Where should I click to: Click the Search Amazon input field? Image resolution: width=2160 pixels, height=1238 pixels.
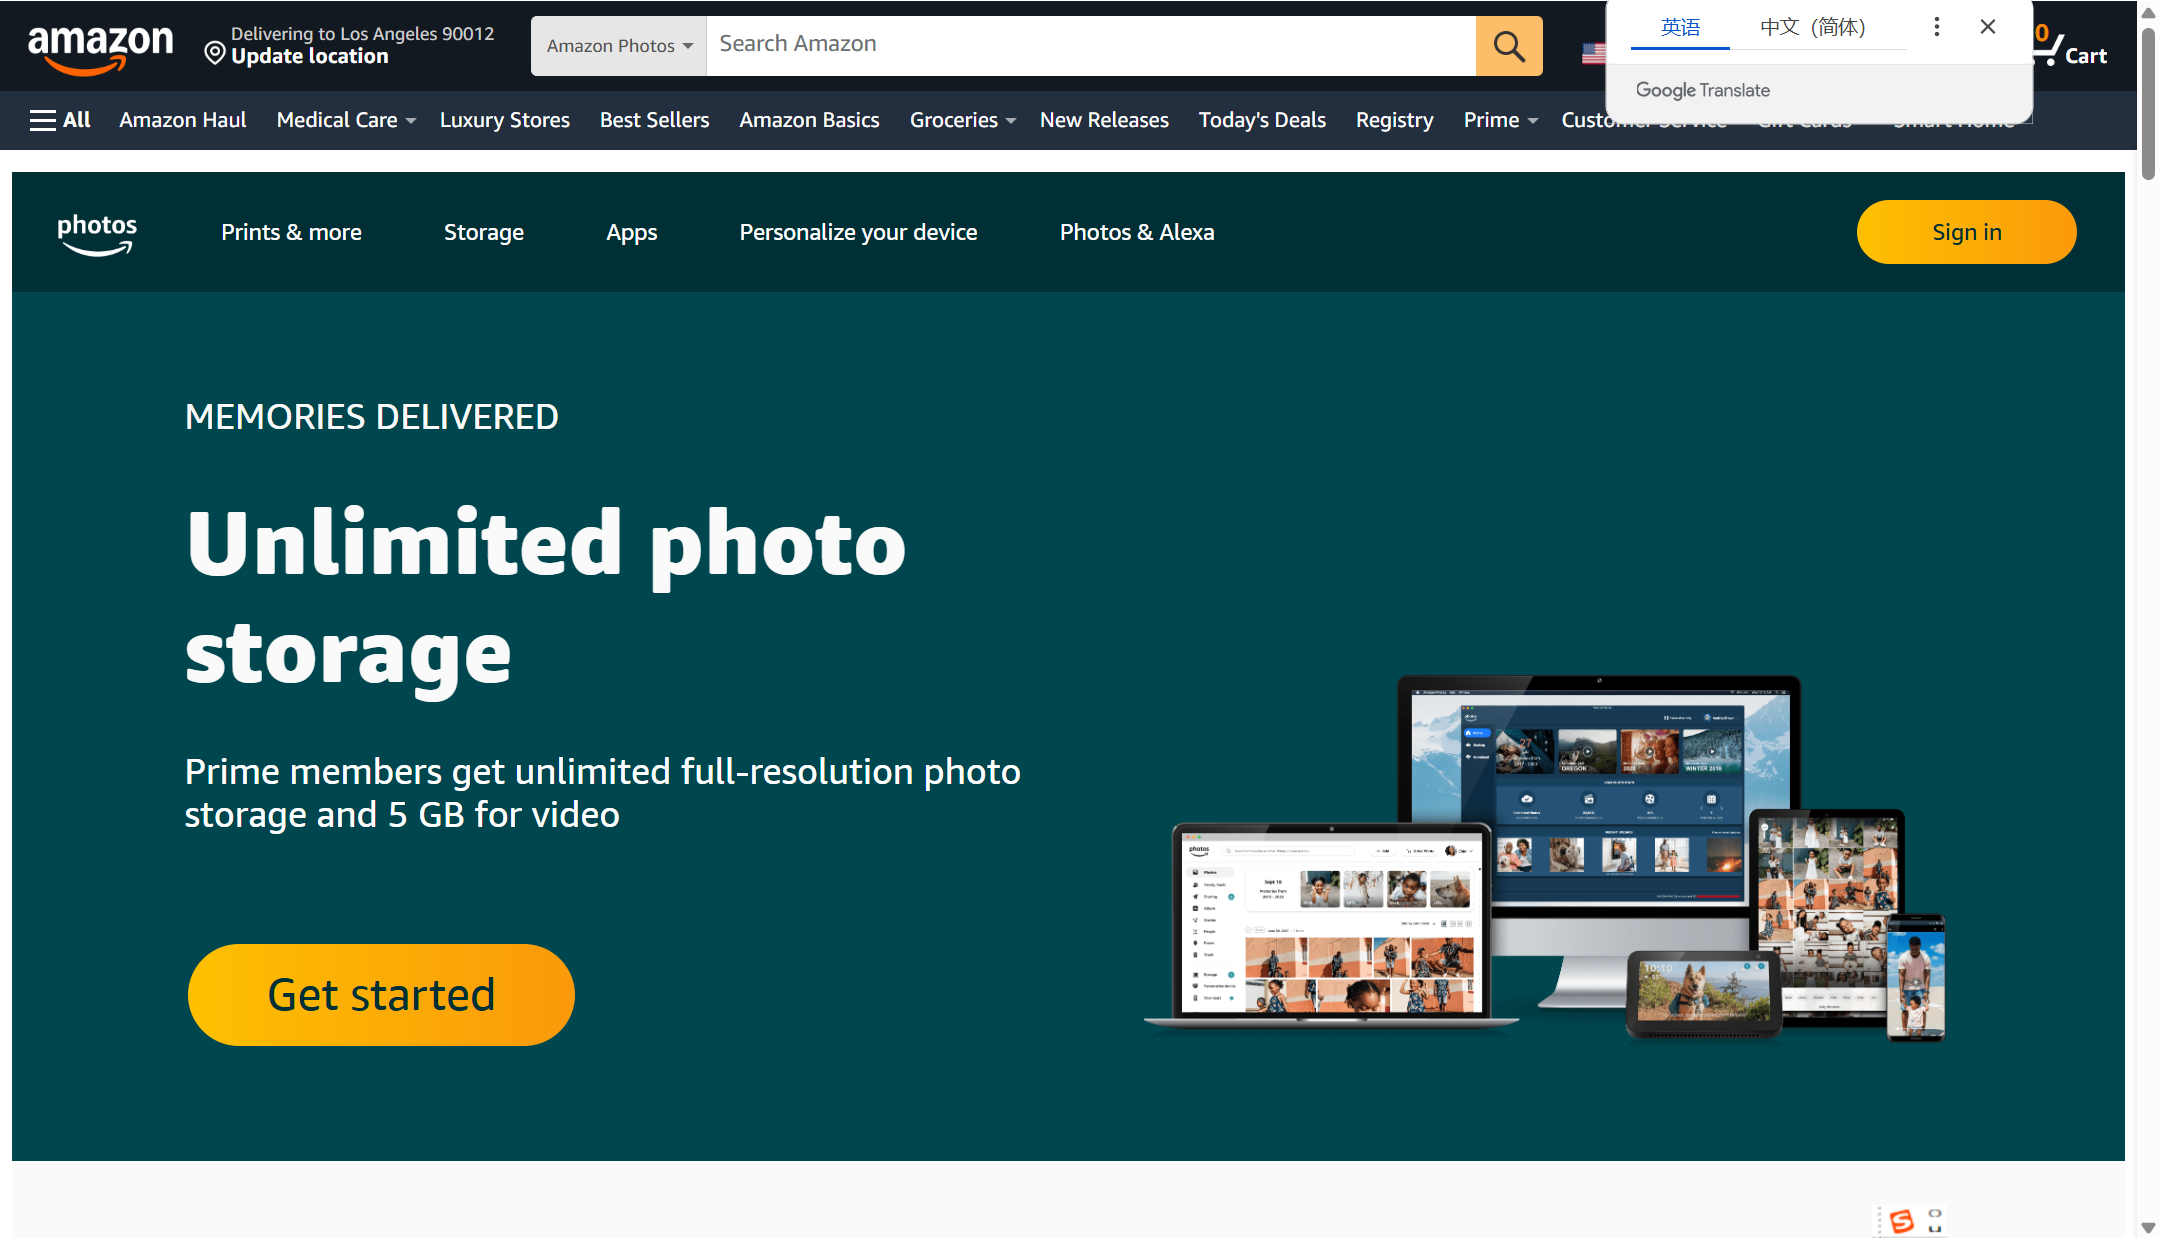(x=1090, y=45)
